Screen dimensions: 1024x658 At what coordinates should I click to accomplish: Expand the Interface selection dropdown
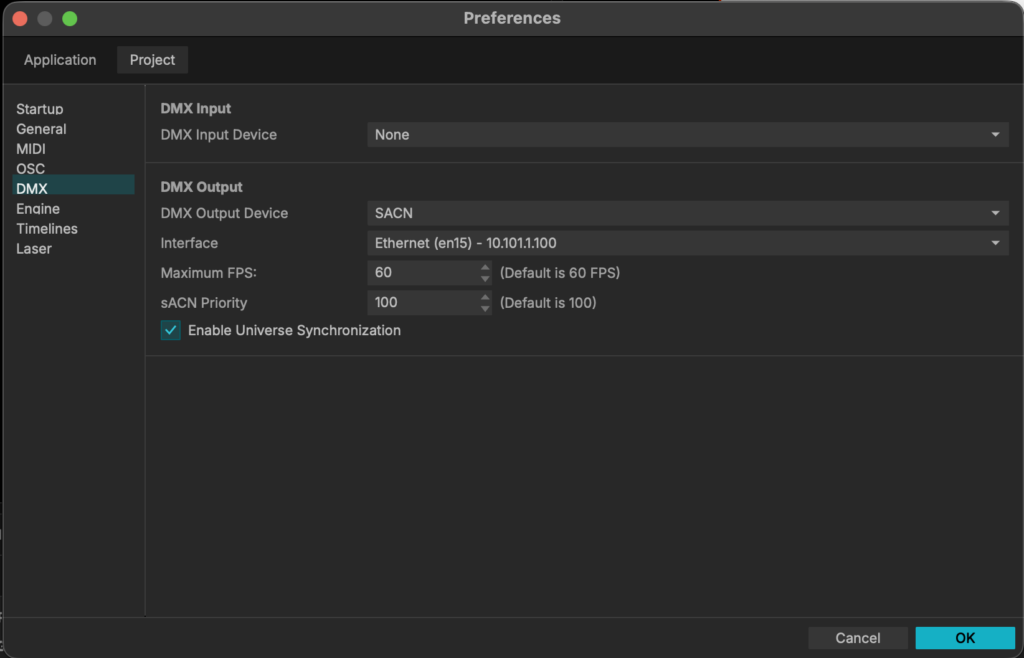point(688,243)
